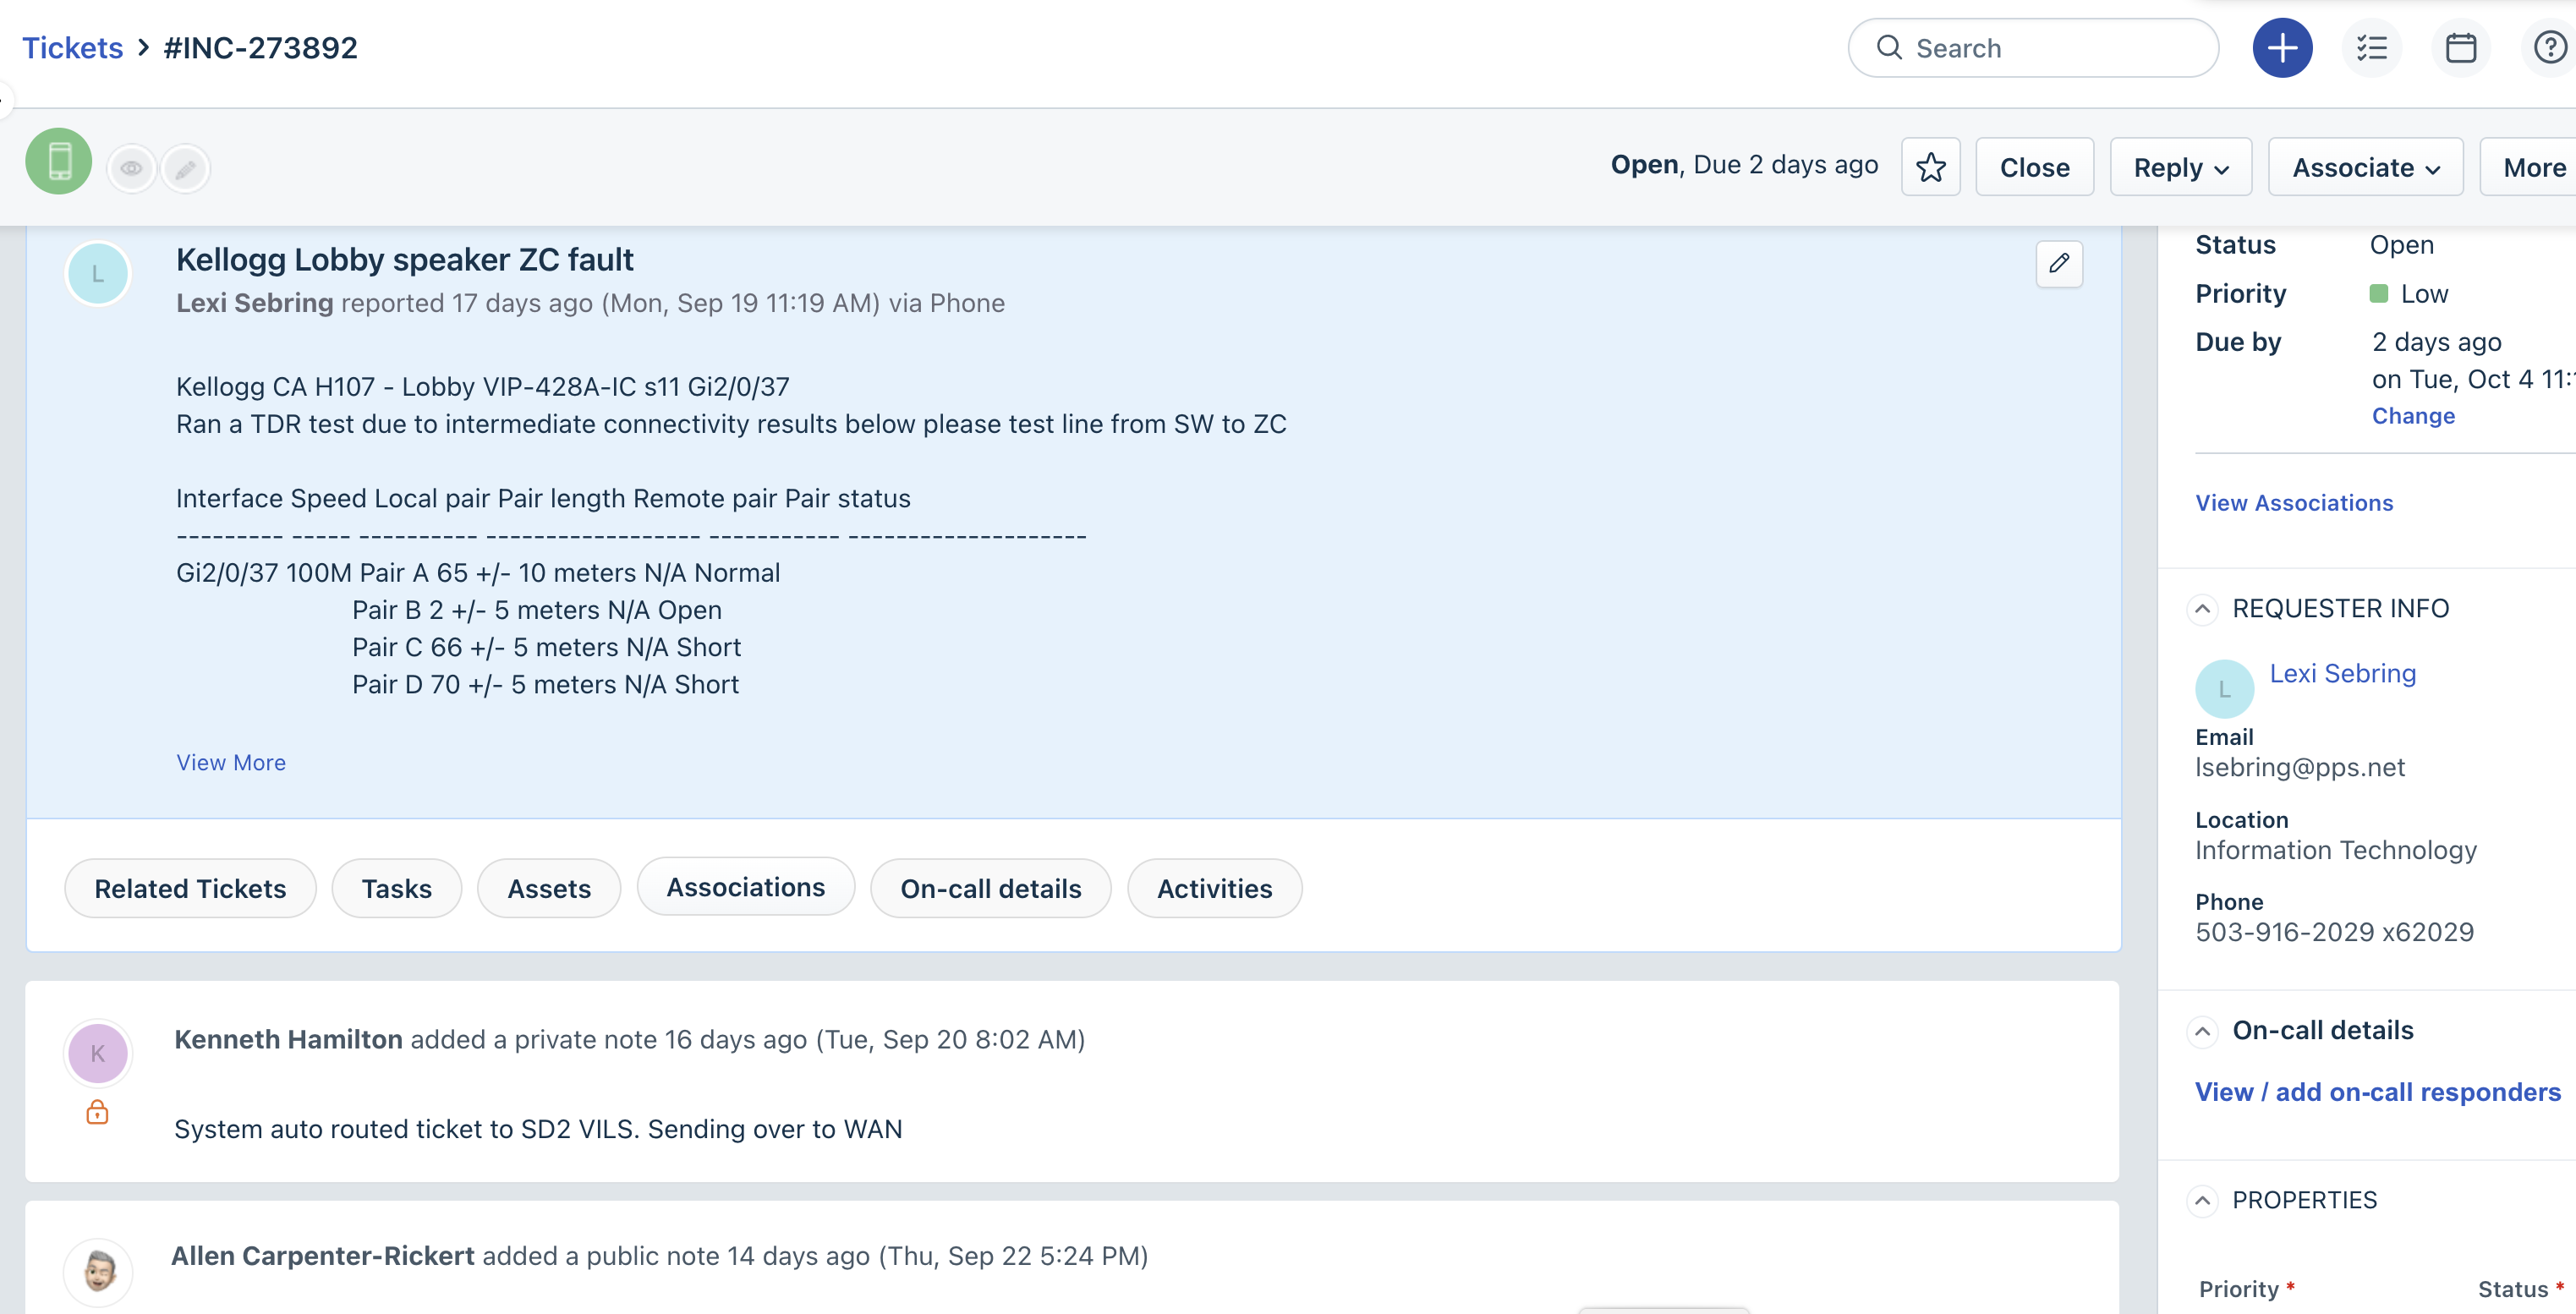Open the calendar icon in header
This screenshot has height=1314, width=2576.
[2460, 48]
